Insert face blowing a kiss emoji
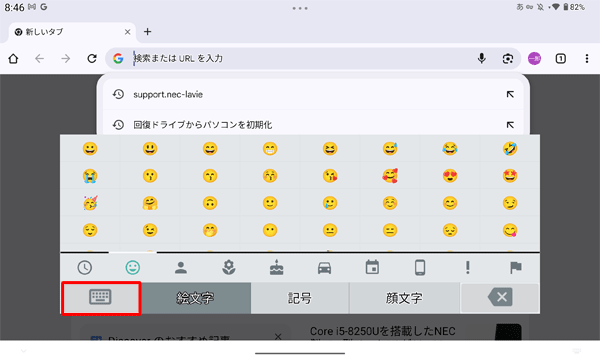 point(330,176)
